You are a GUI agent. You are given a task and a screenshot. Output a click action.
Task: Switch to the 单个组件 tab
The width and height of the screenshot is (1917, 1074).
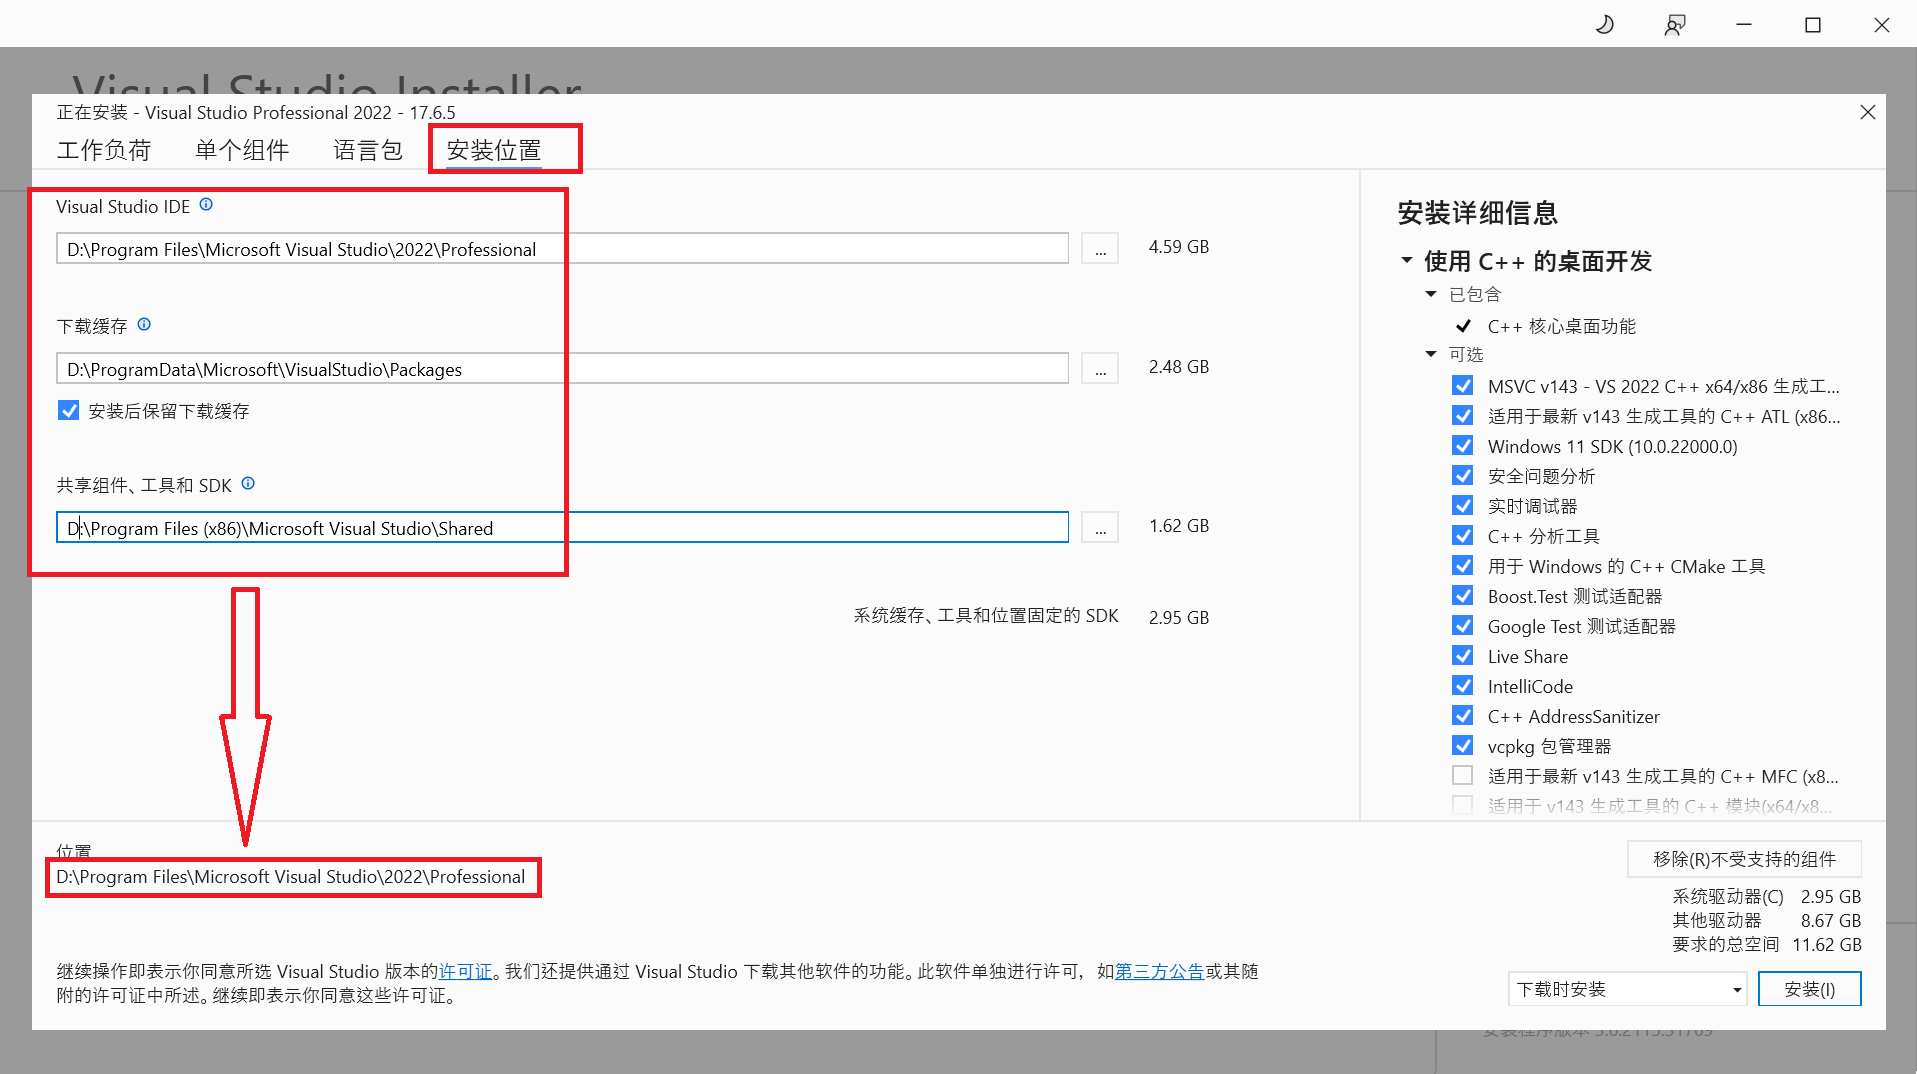point(242,150)
